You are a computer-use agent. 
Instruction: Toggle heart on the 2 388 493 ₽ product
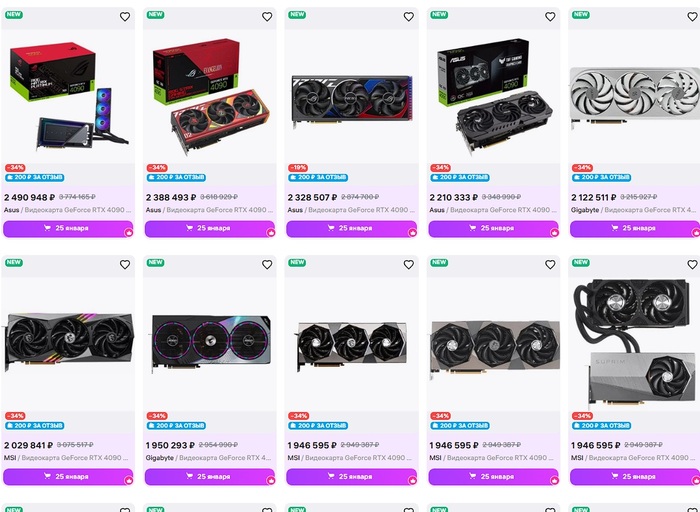pyautogui.click(x=267, y=17)
